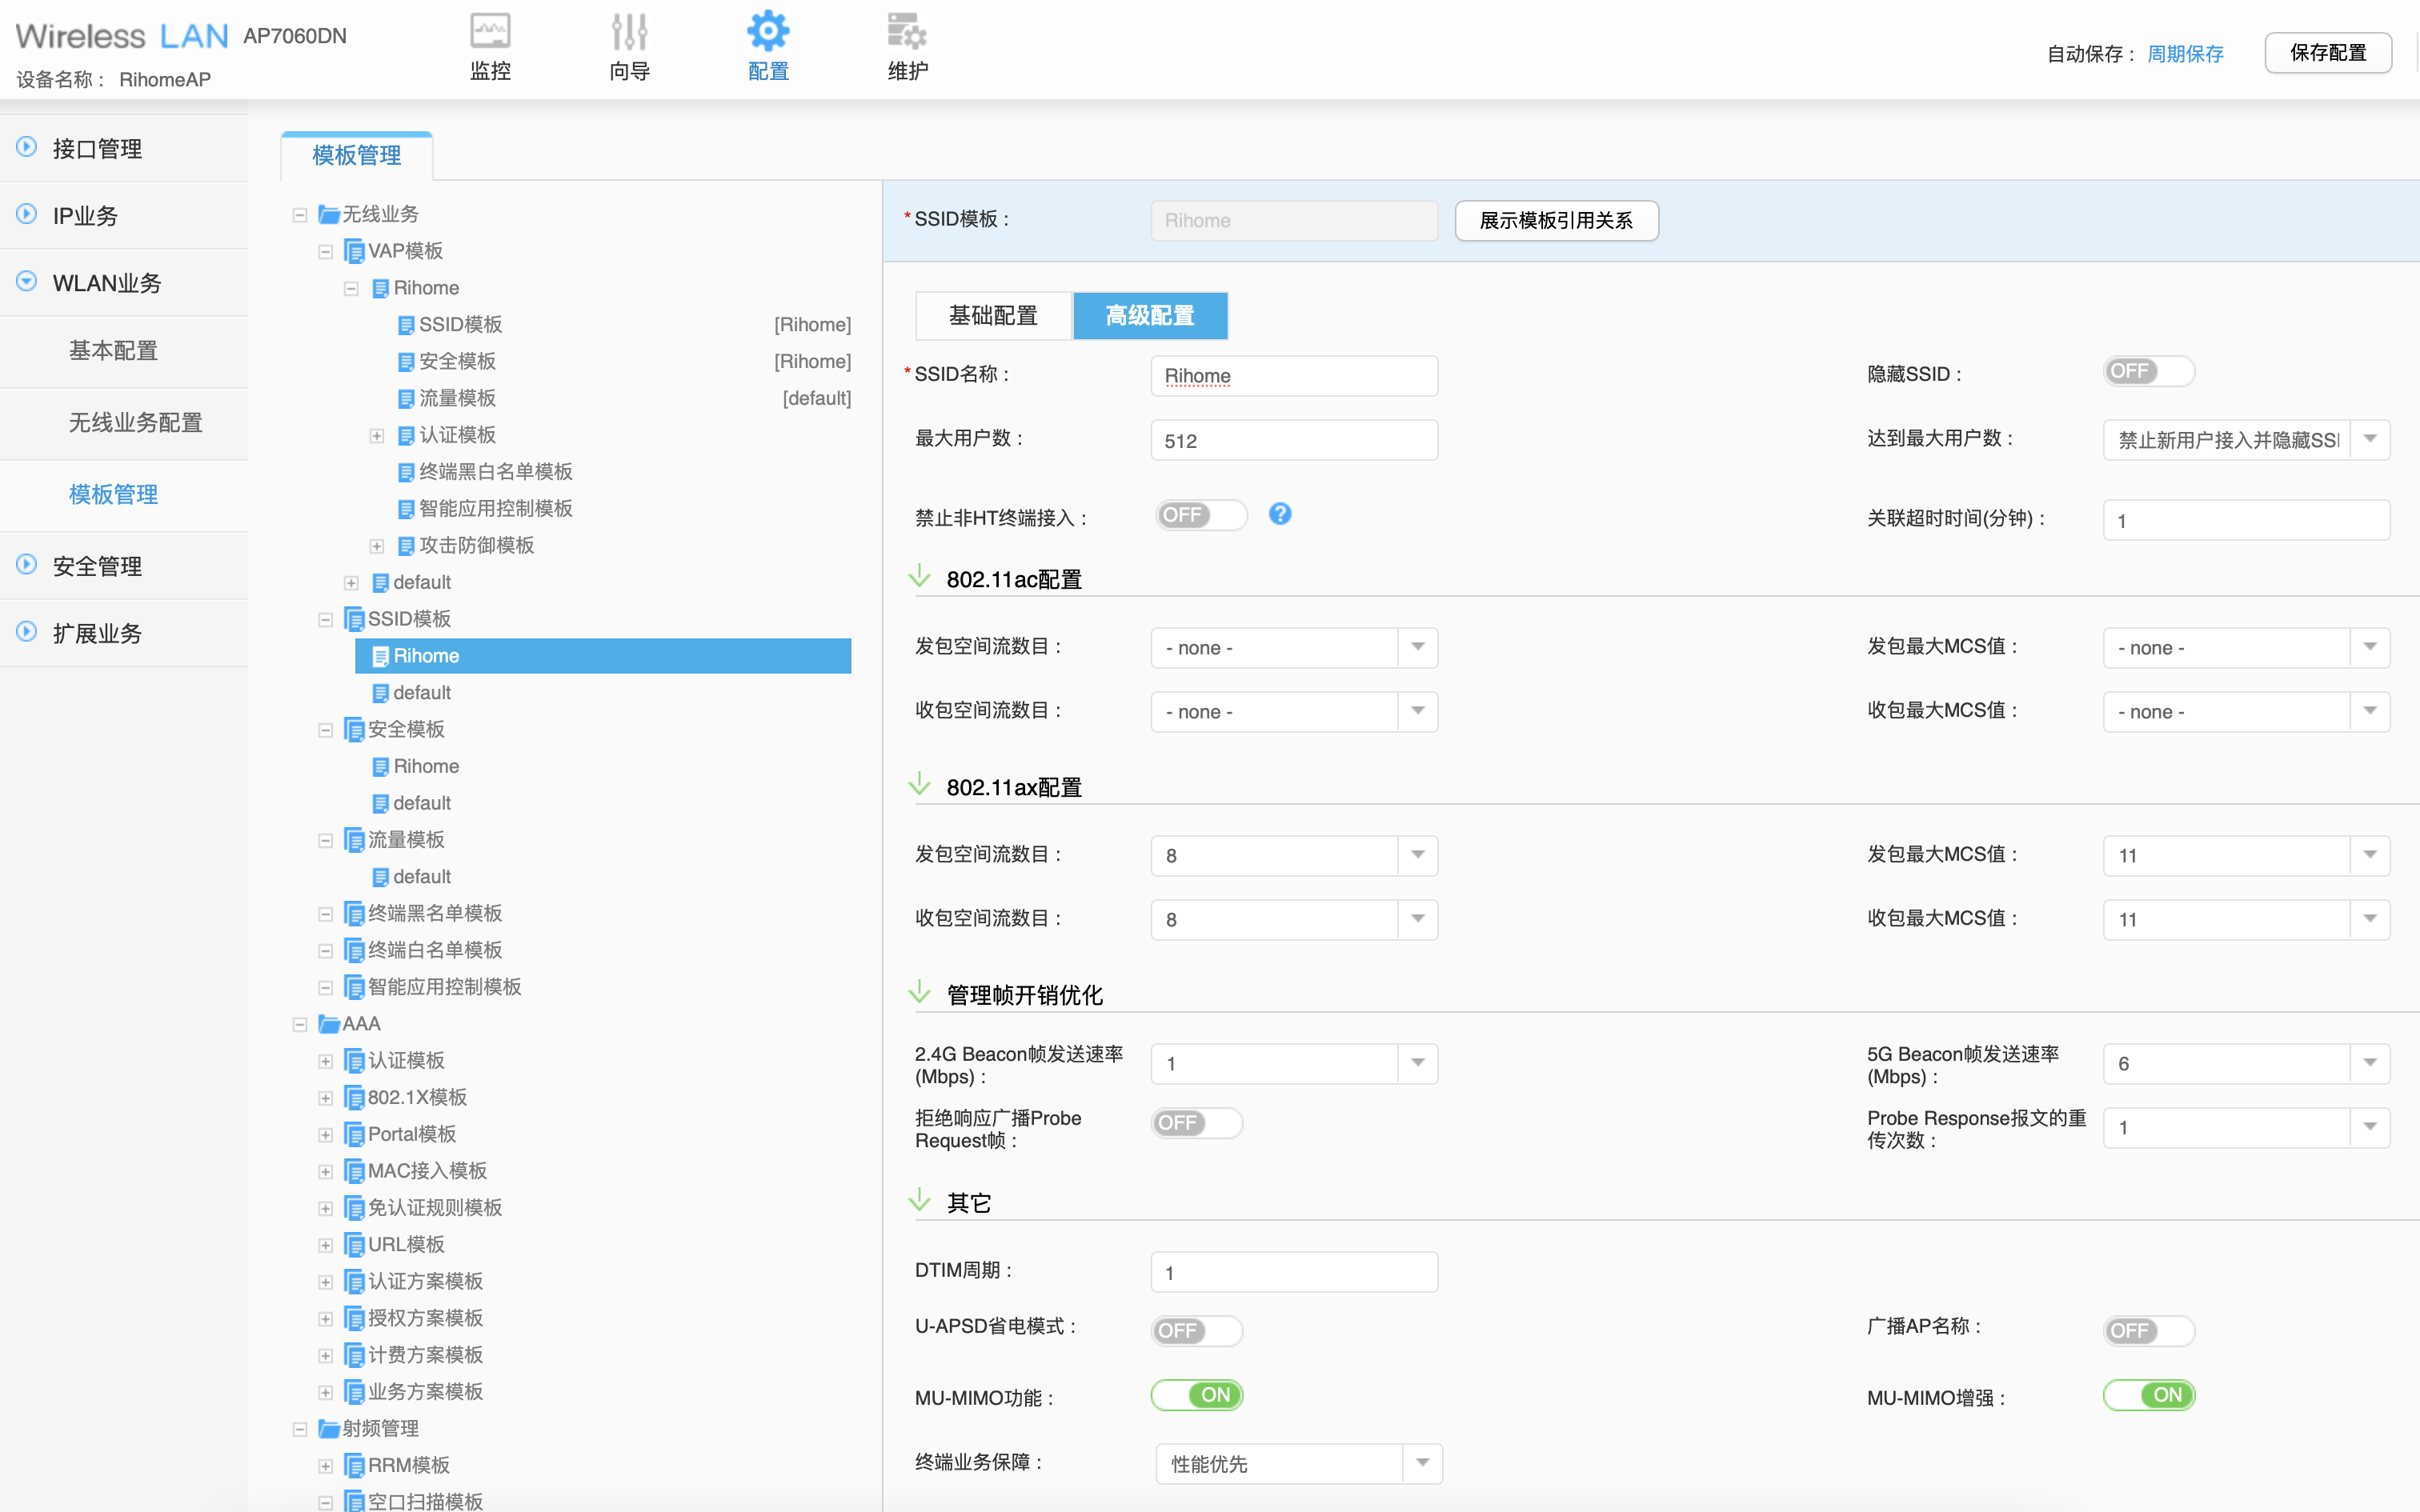Image resolution: width=2420 pixels, height=1512 pixels.
Task: Click the 最大用户数 input field
Action: pyautogui.click(x=1294, y=440)
